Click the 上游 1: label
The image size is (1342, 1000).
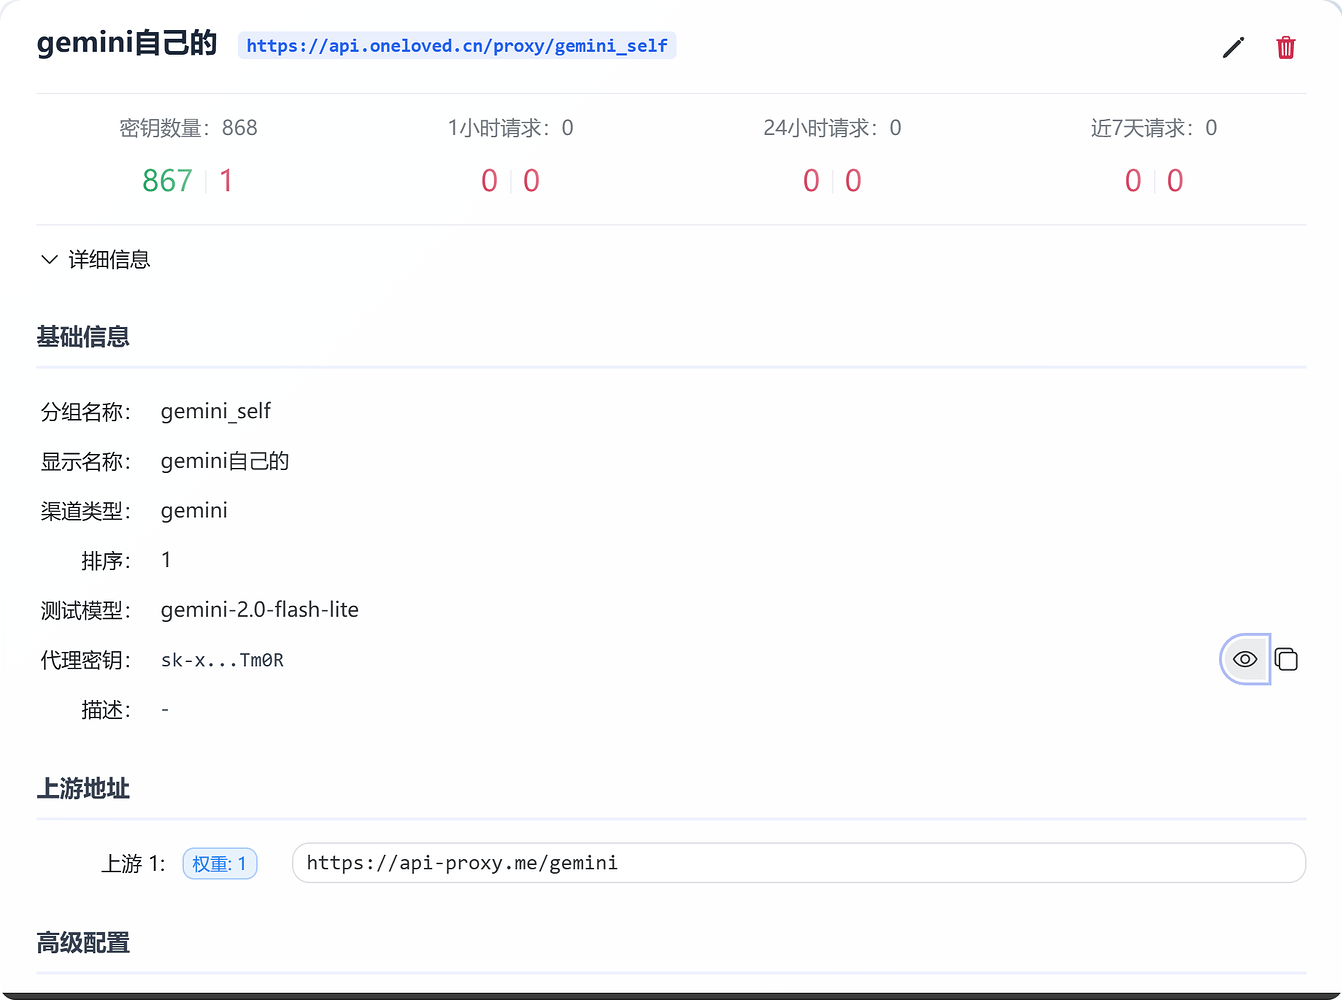click(x=133, y=864)
